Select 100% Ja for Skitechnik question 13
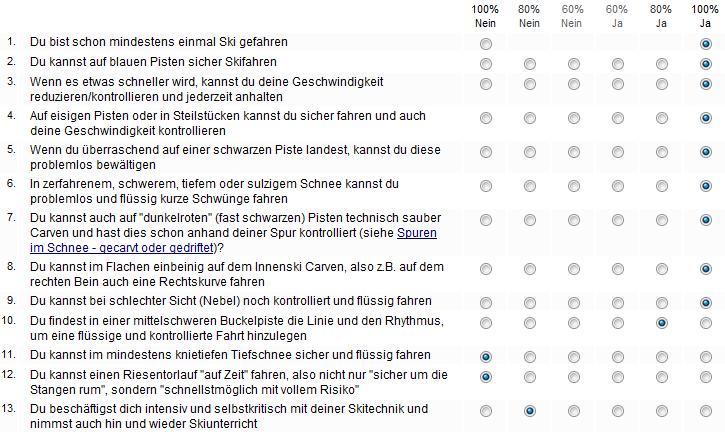The image size is (725, 432). tap(705, 411)
